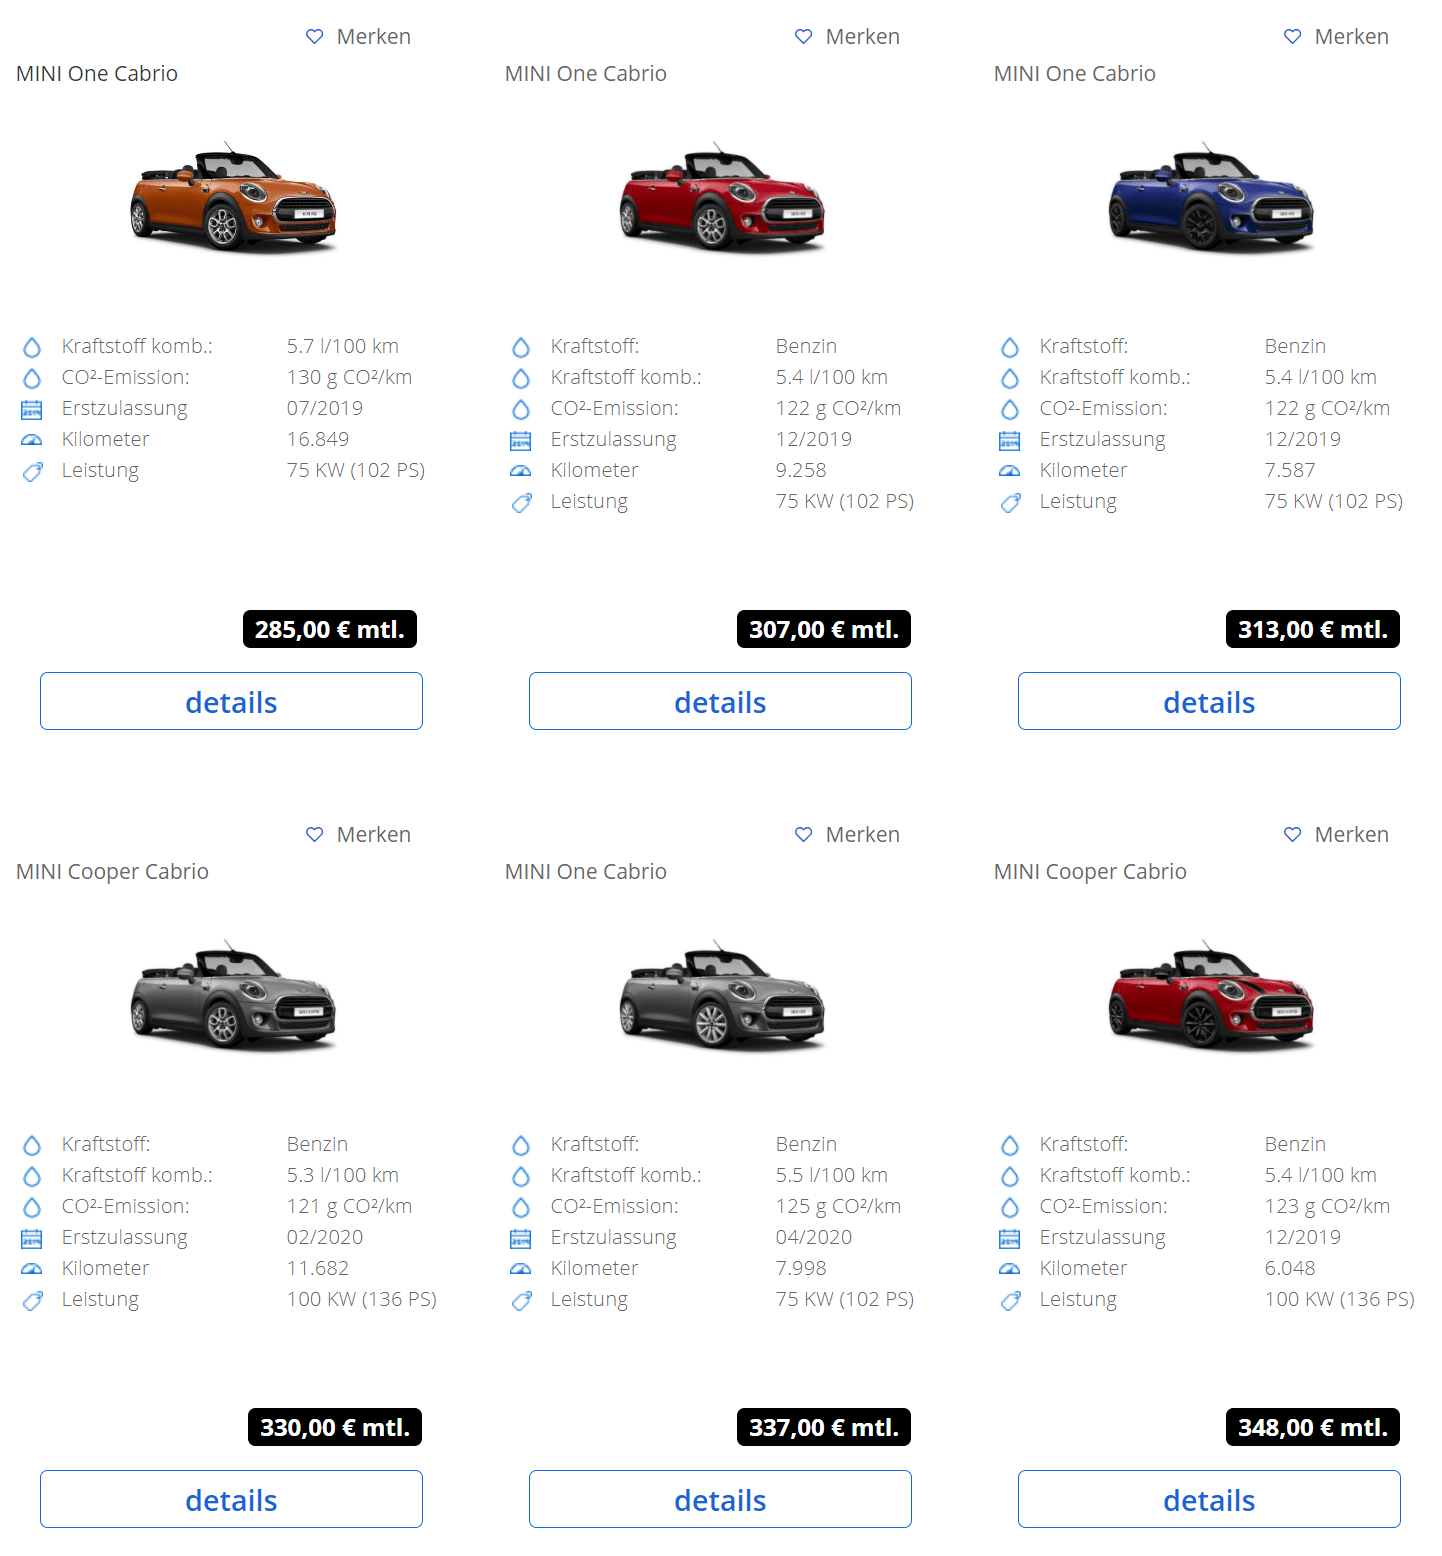Click the 313,00 € mtl. price badge

click(1313, 629)
